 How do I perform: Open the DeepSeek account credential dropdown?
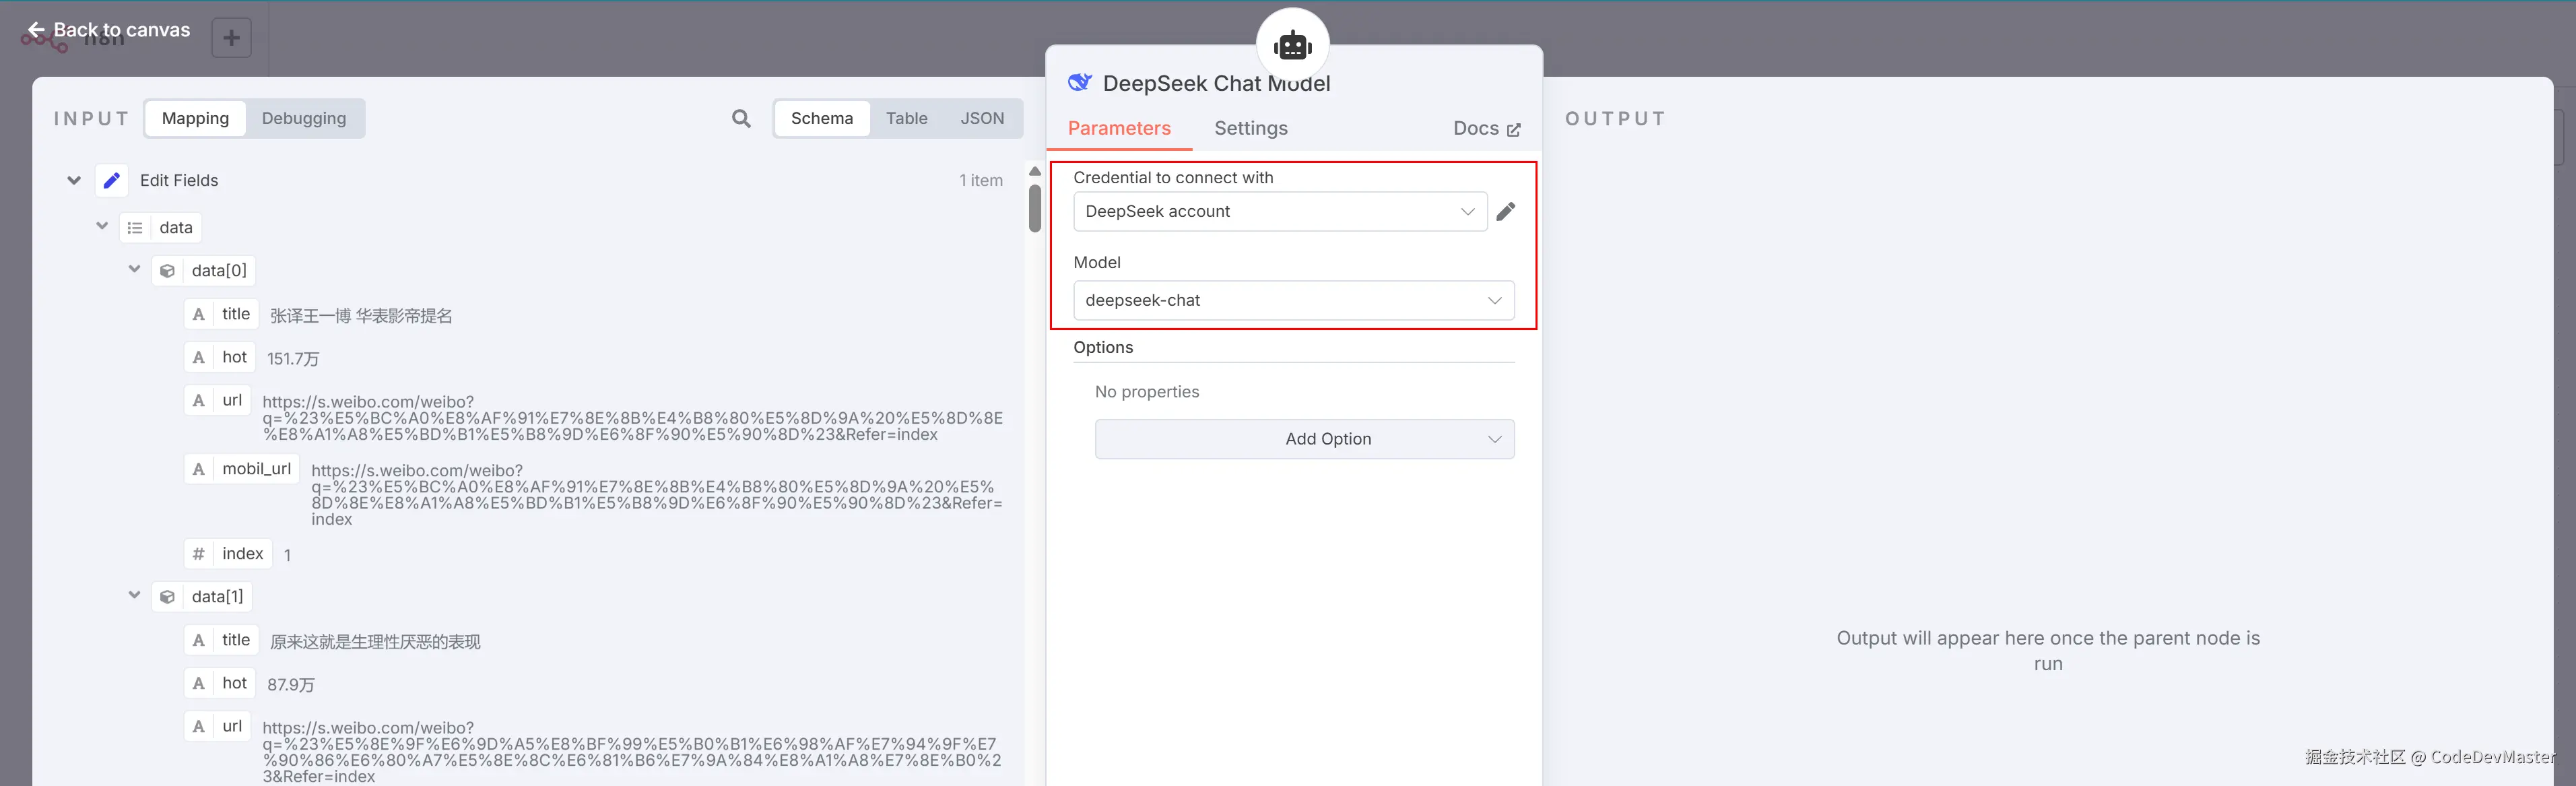pyautogui.click(x=1279, y=211)
